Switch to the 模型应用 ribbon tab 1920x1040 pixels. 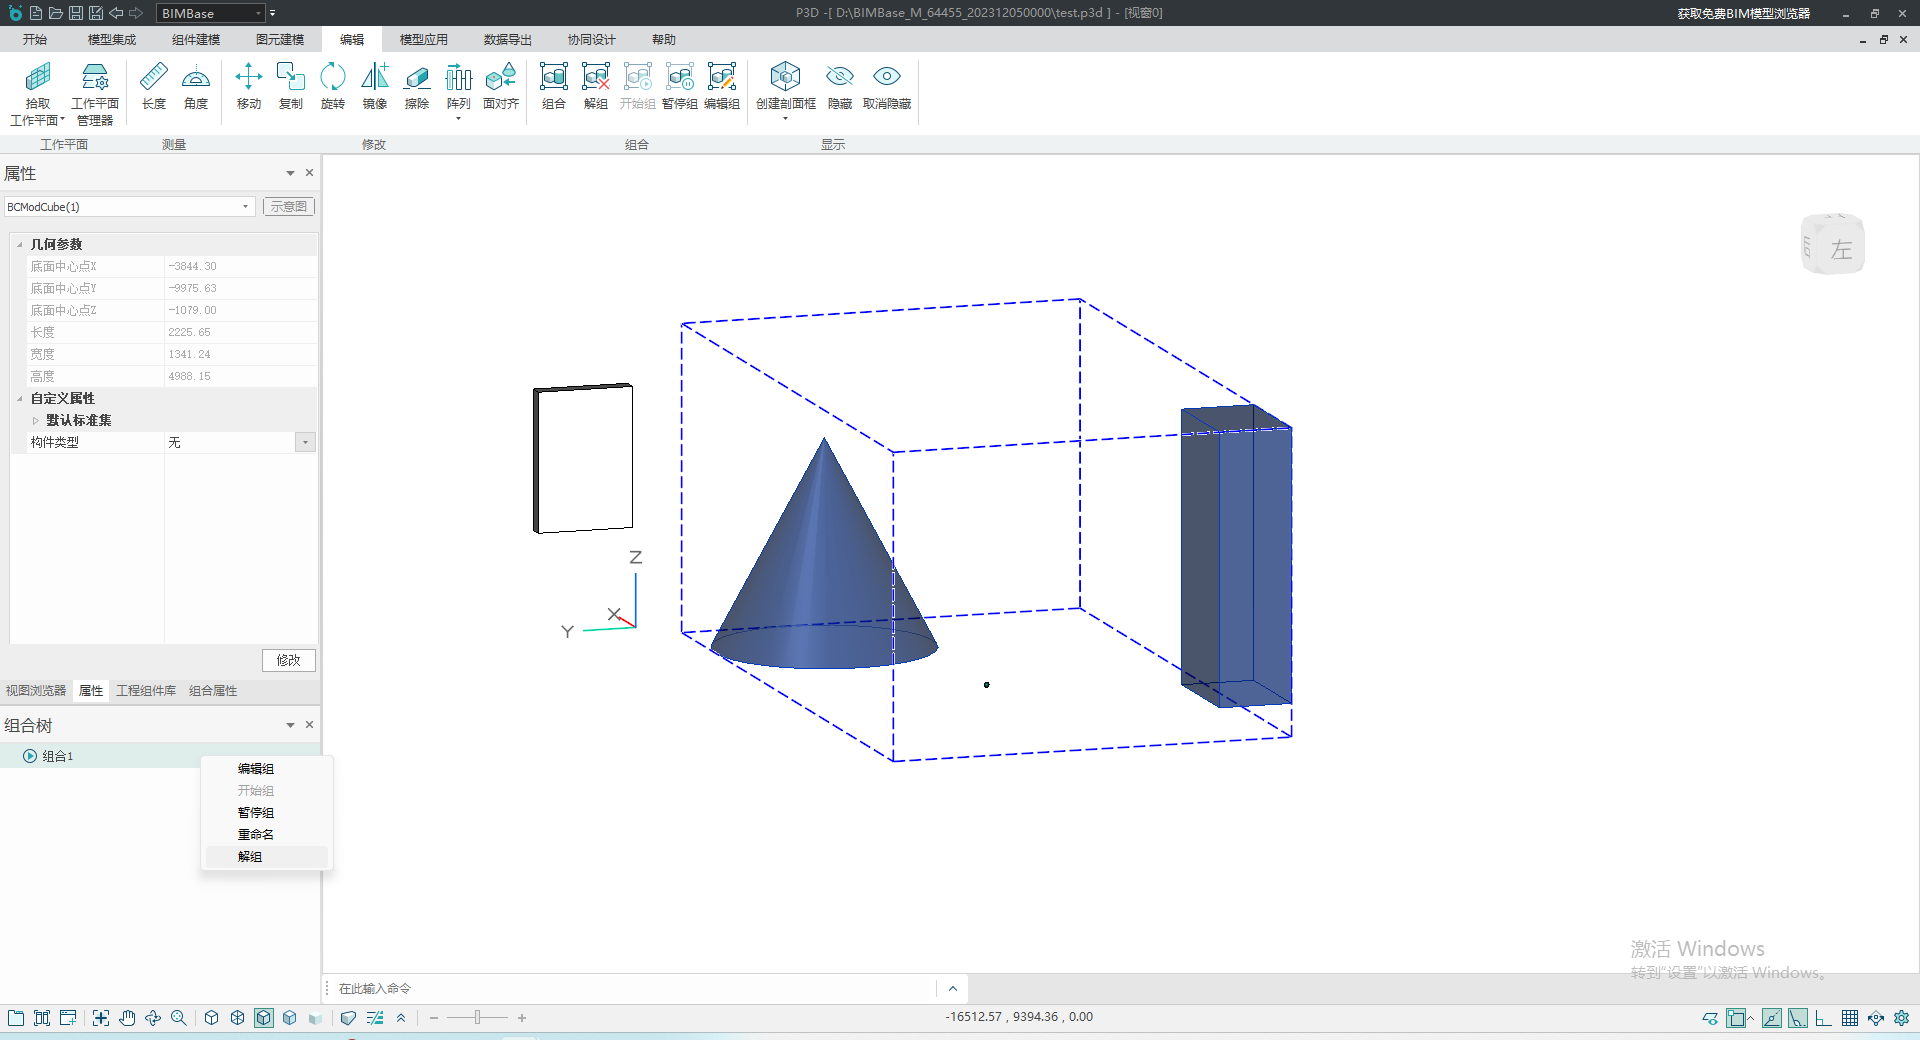click(423, 40)
